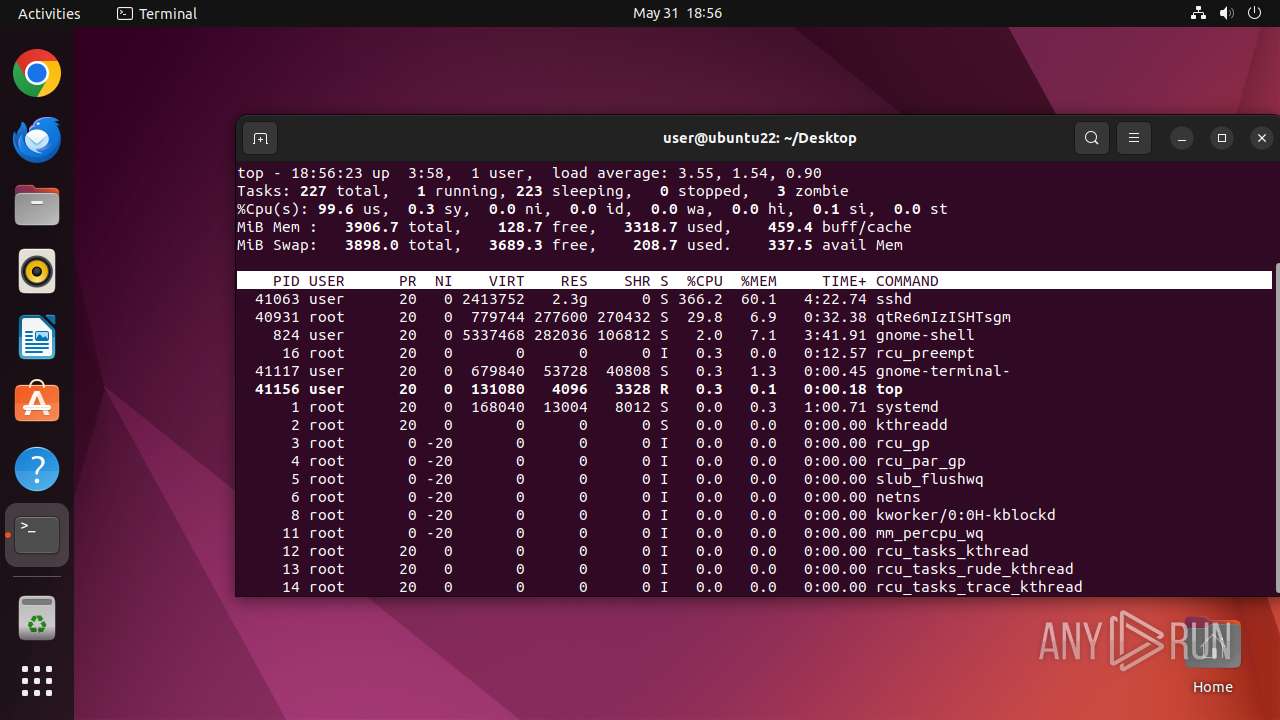Viewport: 1280px width, 720px height.
Task: Click the bold top process row
Action: 754,389
